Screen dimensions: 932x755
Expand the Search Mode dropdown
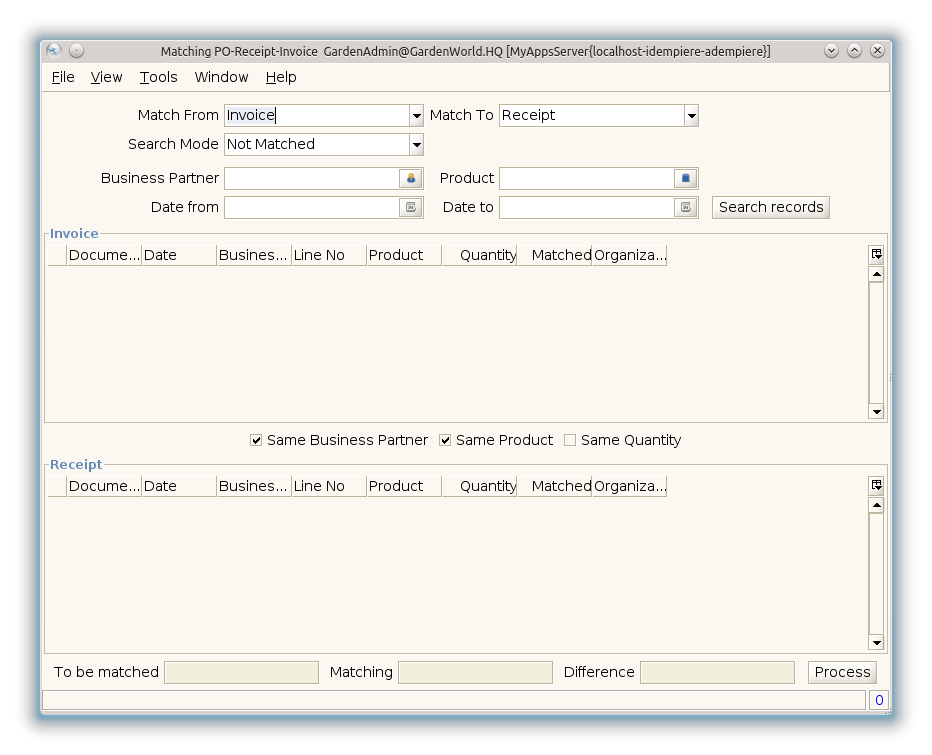416,145
